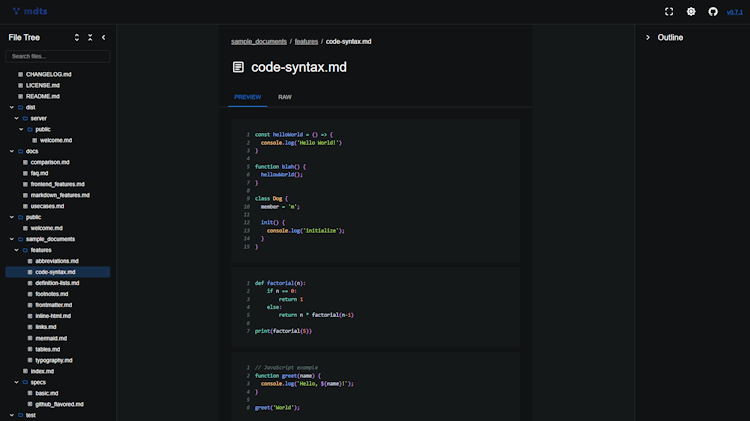The height and width of the screenshot is (421, 750).
Task: Collapse the docs folder
Action: (x=12, y=151)
